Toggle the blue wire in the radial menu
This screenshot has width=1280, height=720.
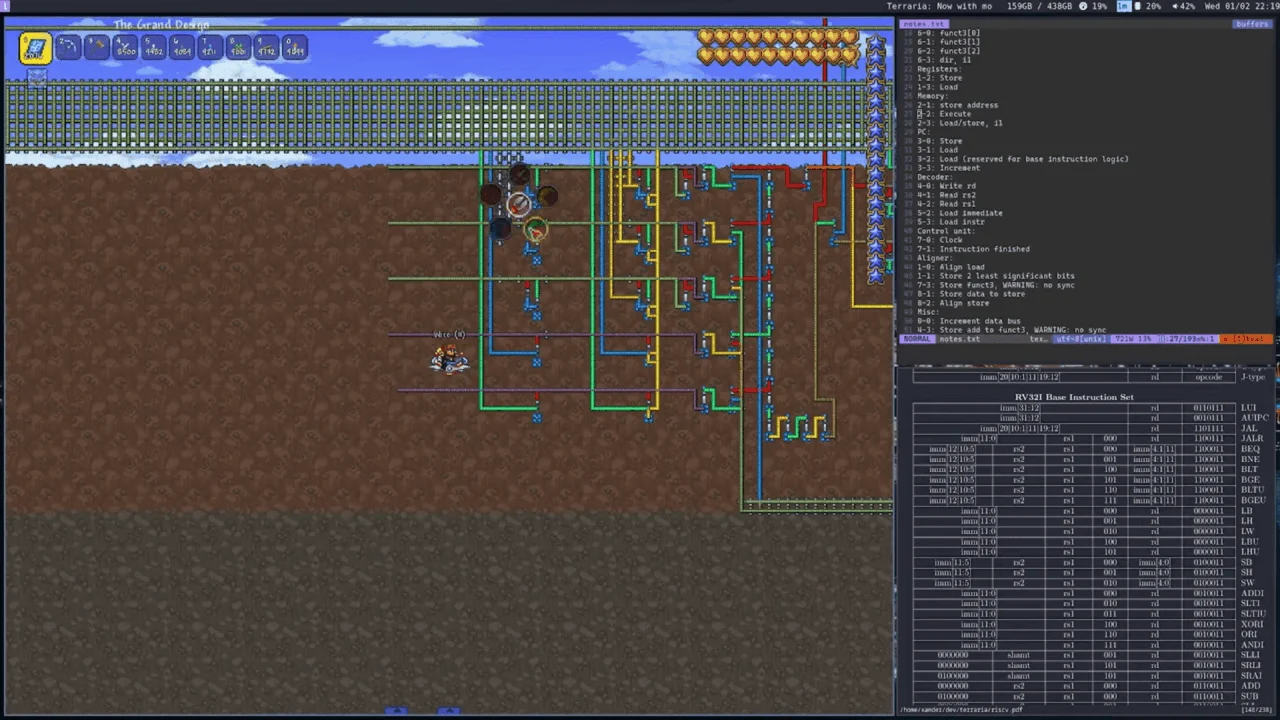(x=500, y=230)
